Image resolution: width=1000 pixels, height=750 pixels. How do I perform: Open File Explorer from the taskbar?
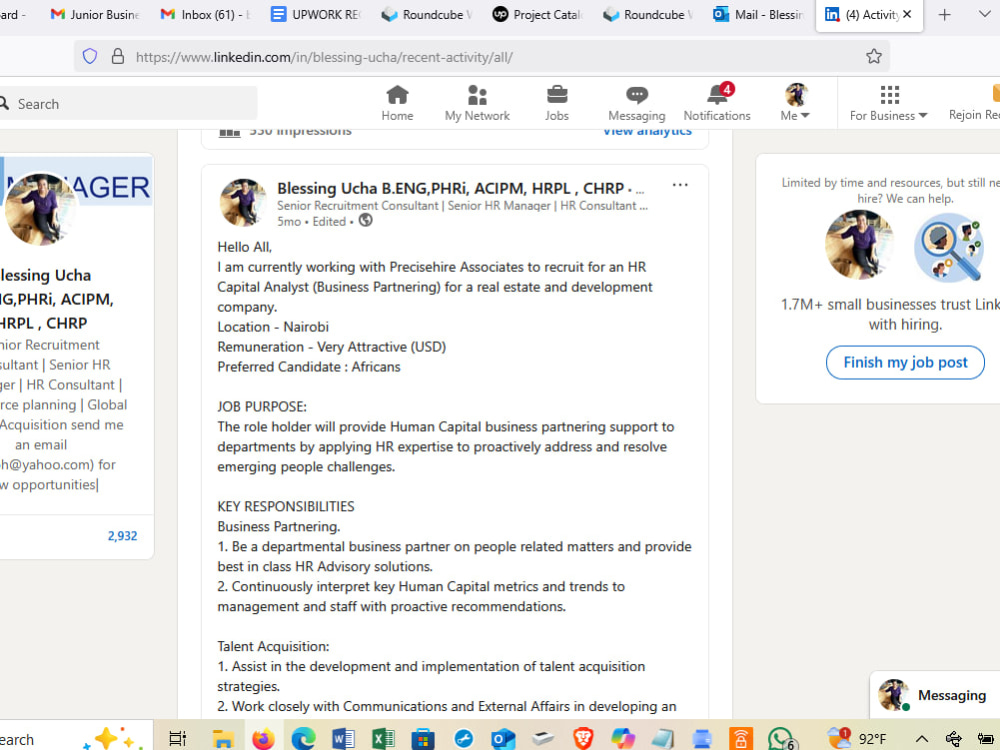point(223,739)
